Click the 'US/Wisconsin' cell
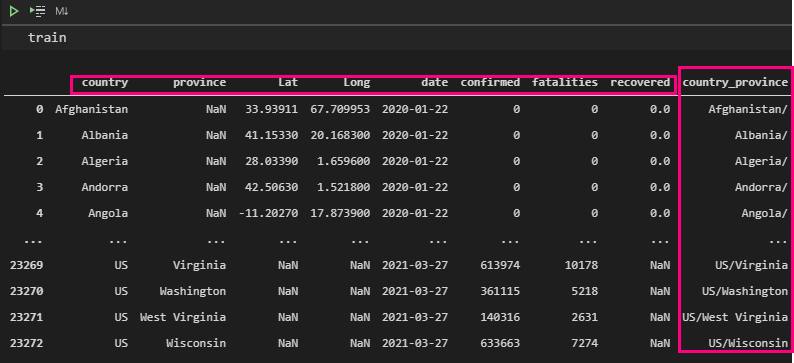794x363 pixels. [748, 343]
